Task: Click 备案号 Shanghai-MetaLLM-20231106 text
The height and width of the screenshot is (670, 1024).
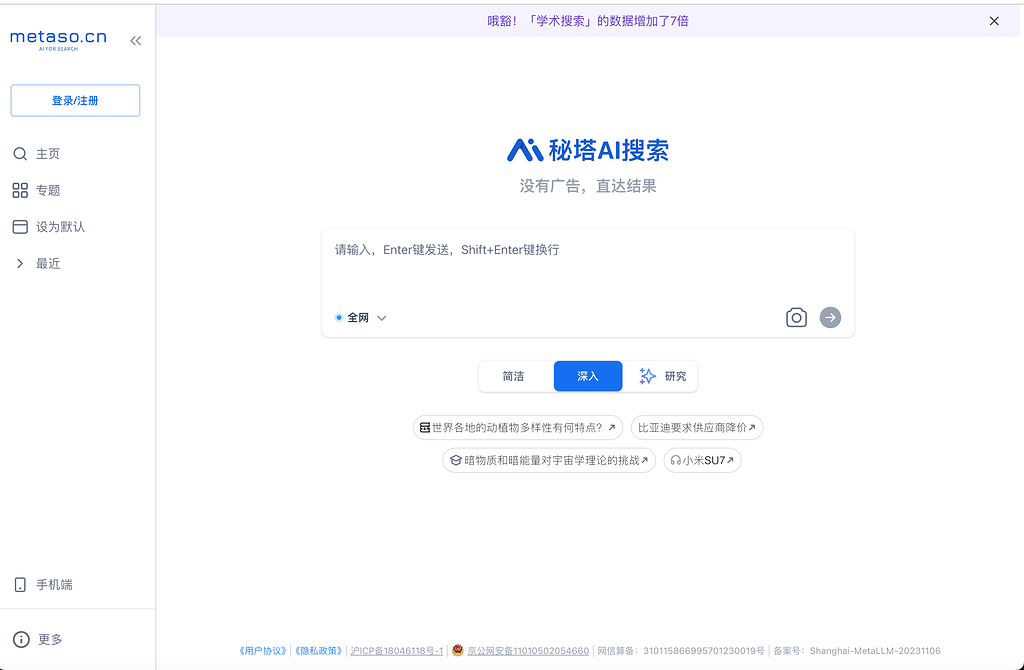Action: (857, 650)
